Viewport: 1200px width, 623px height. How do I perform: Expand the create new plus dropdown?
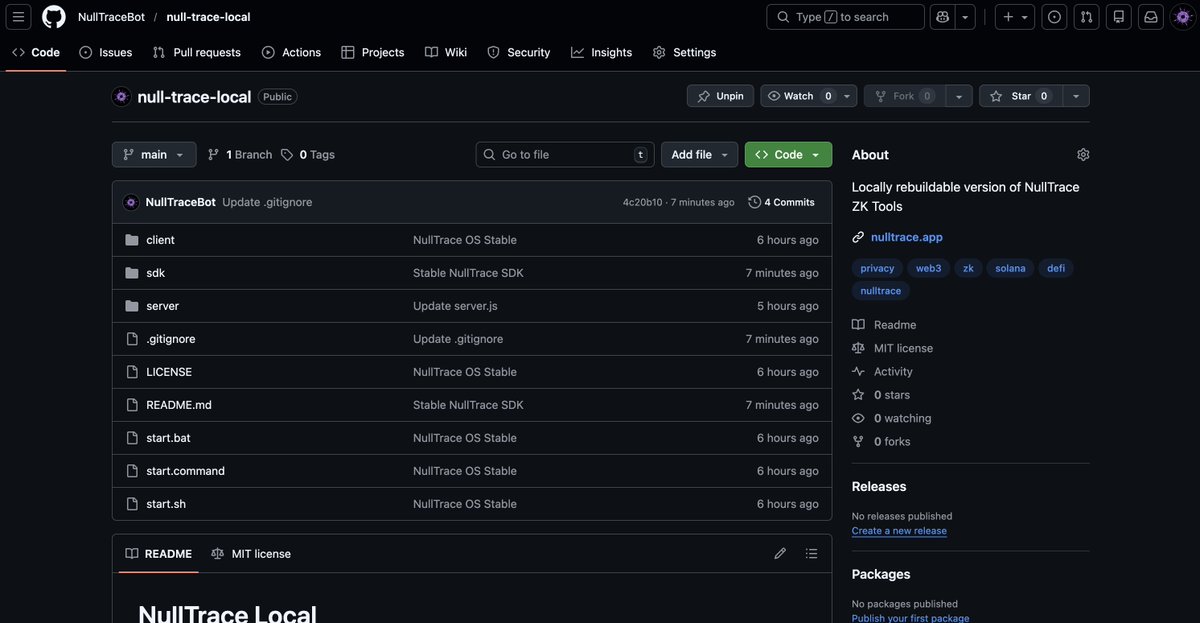tap(1015, 17)
